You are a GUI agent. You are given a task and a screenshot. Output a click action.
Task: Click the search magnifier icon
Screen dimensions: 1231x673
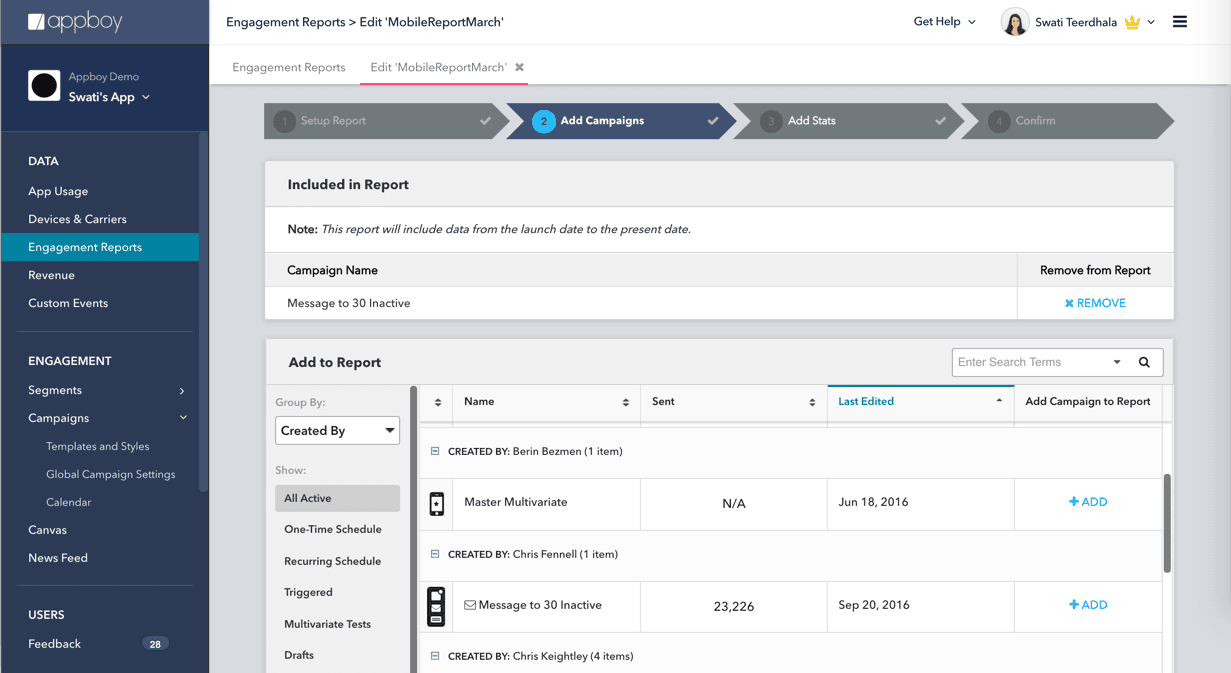[x=1144, y=362]
